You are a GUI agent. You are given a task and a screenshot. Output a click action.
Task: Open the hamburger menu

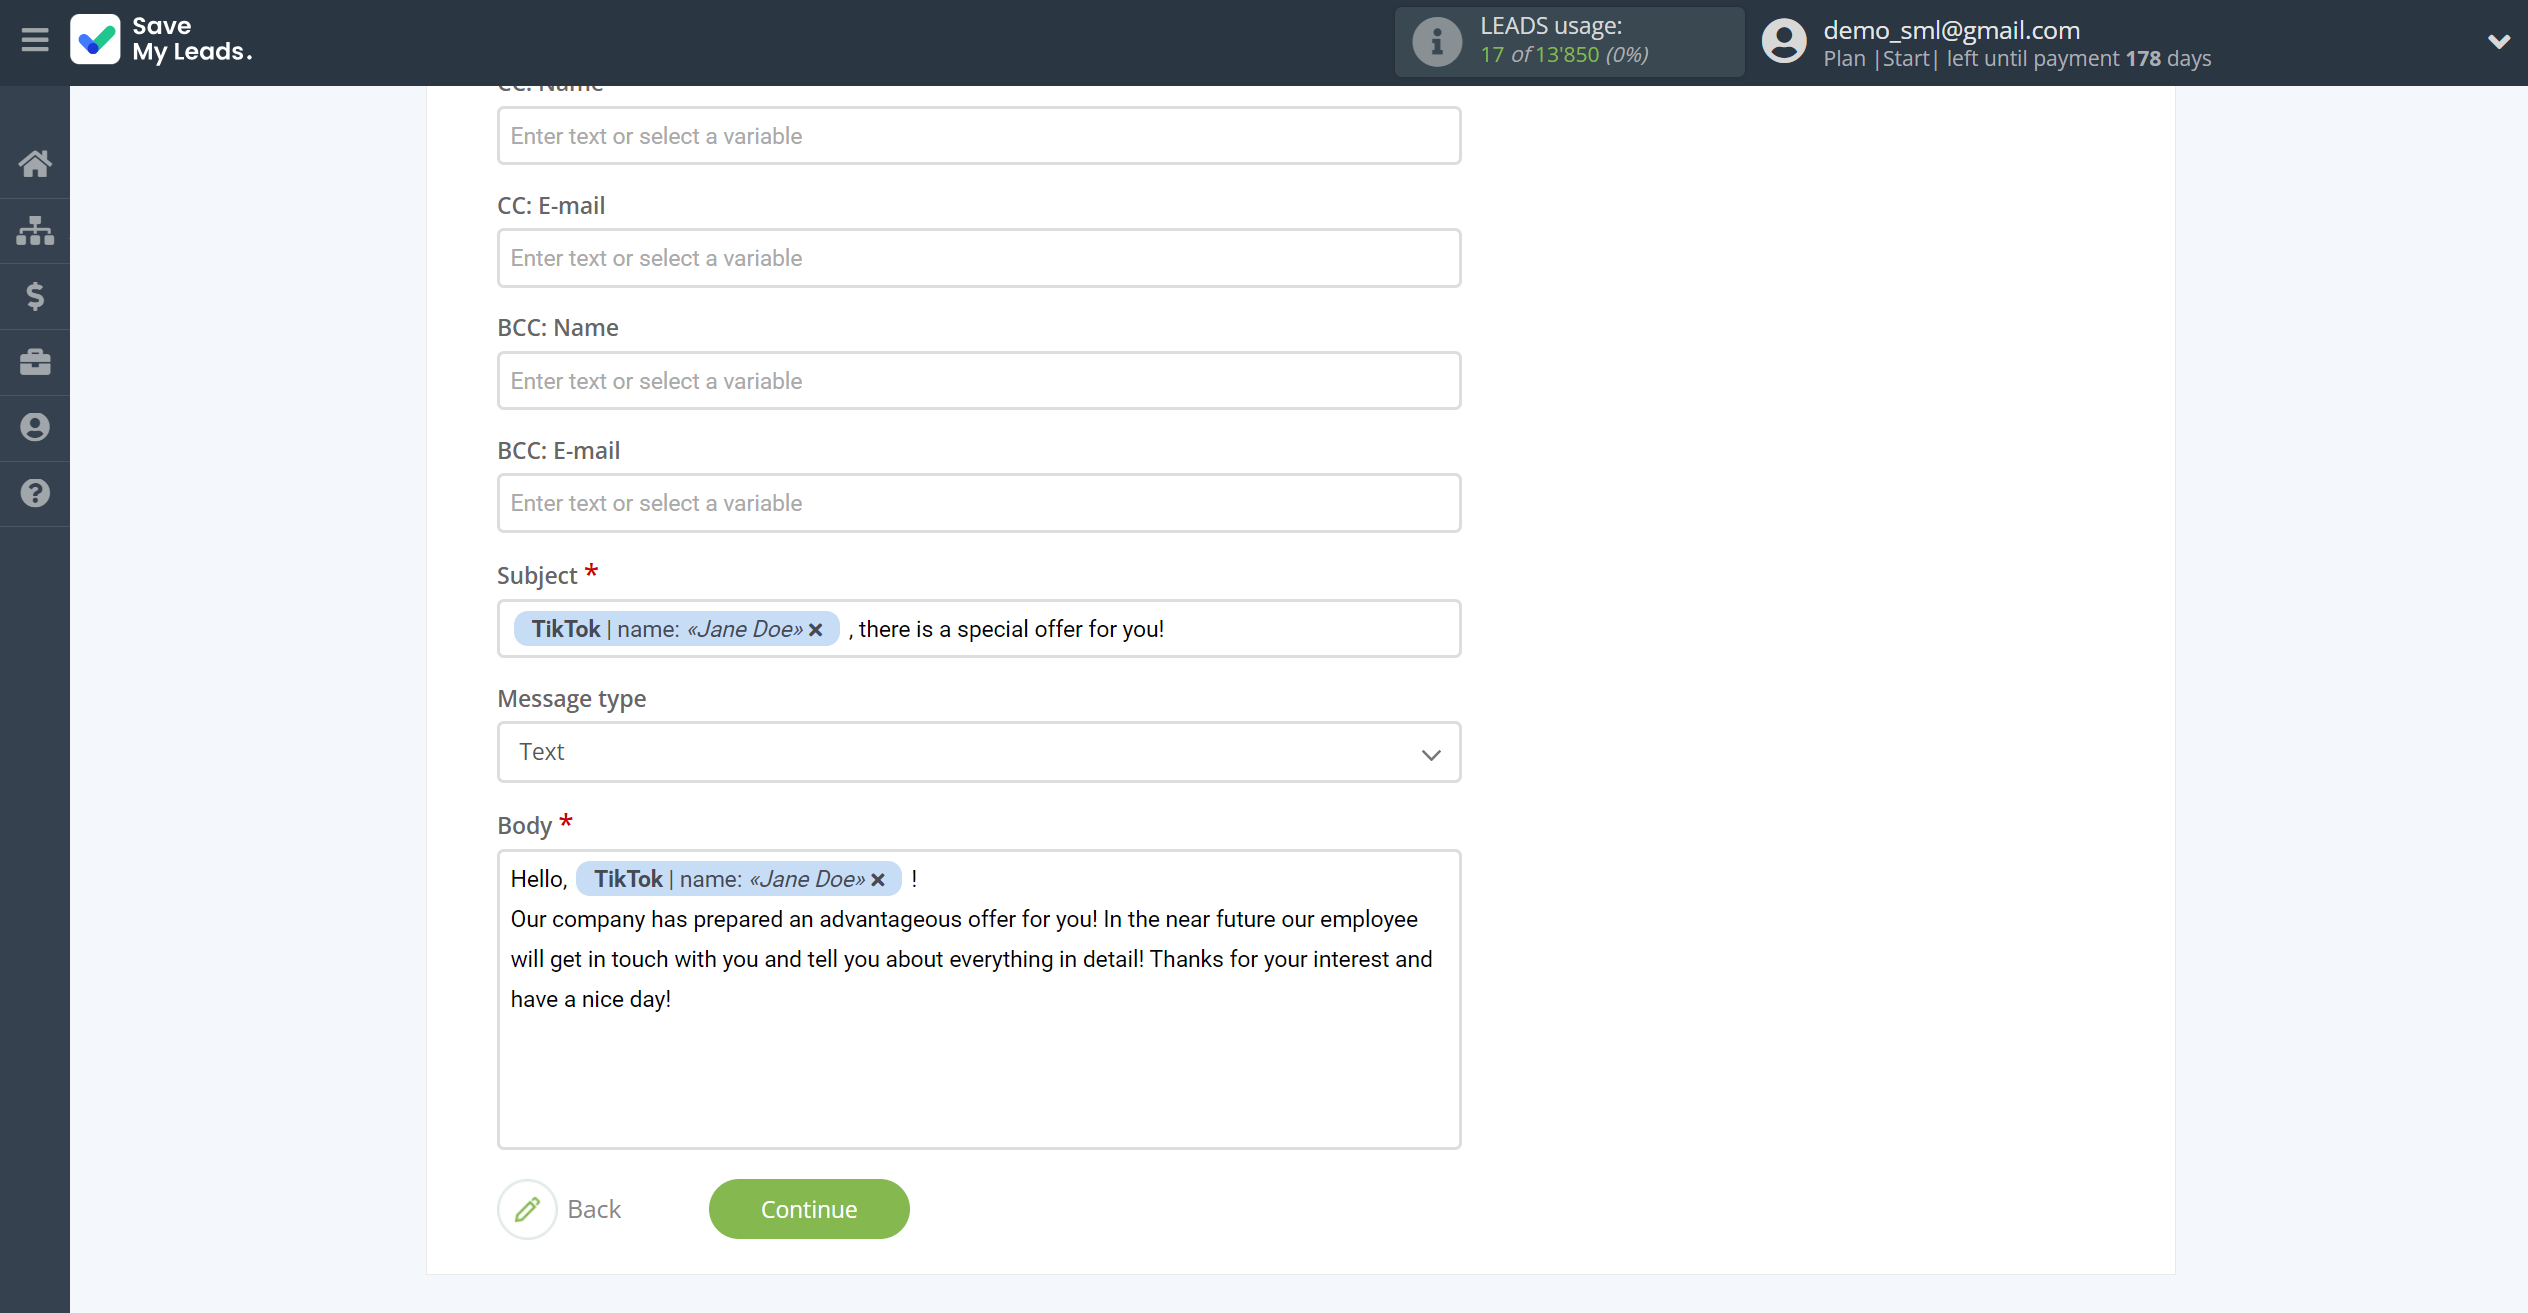coord(35,40)
